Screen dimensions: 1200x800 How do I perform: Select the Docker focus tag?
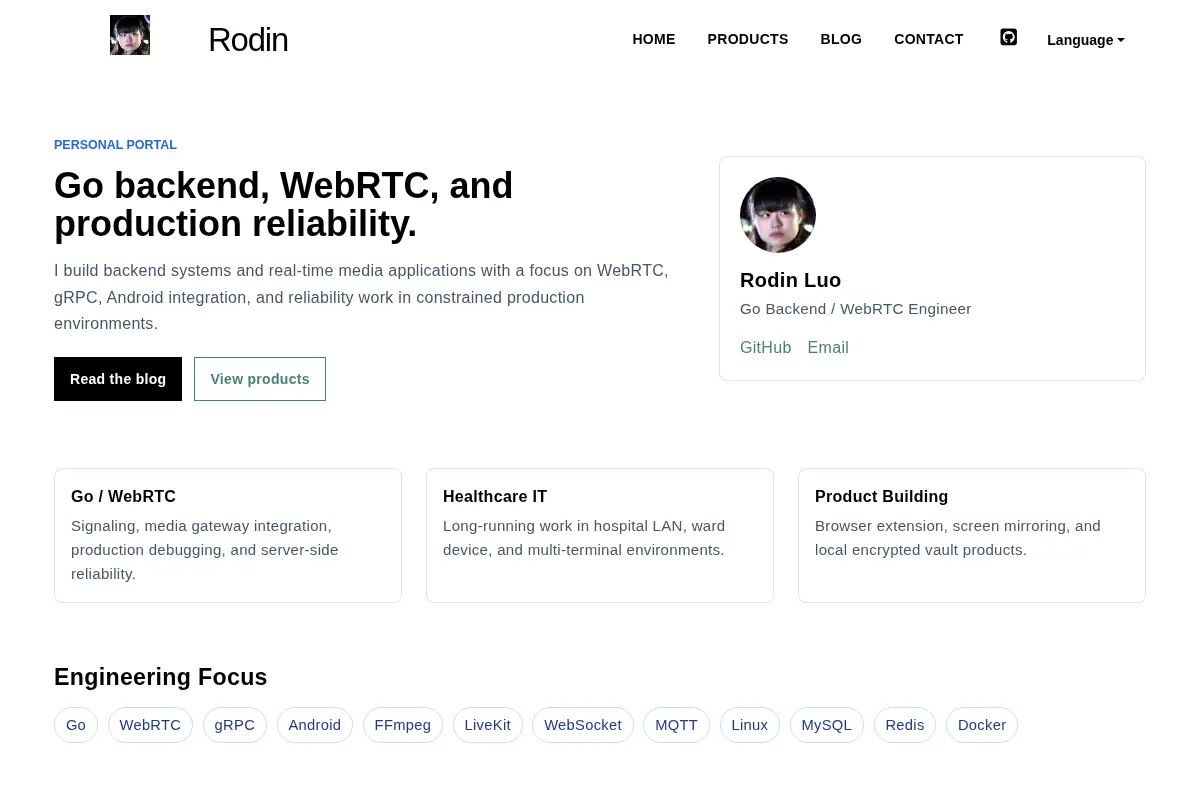tap(982, 725)
